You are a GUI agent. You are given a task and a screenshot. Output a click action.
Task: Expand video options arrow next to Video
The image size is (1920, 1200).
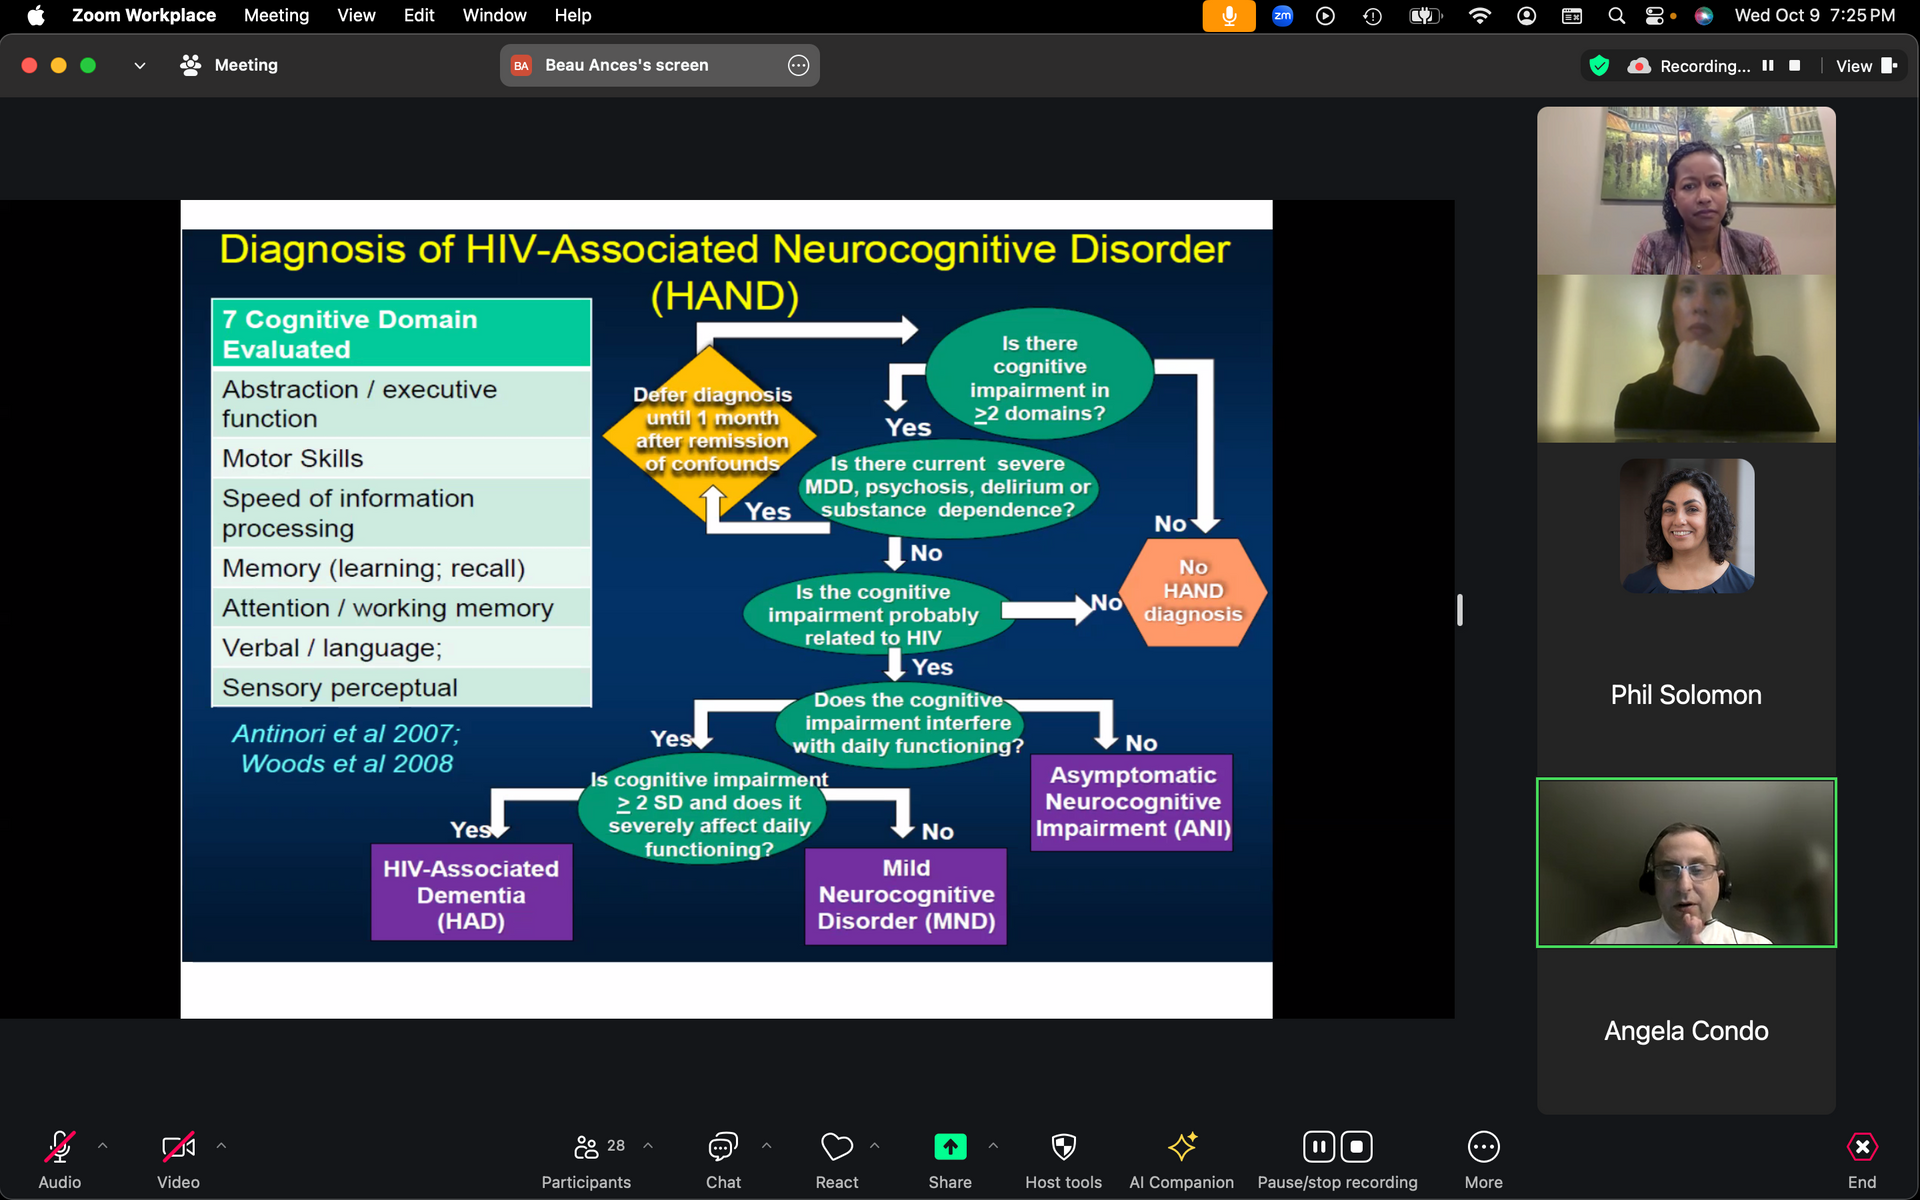(221, 1146)
